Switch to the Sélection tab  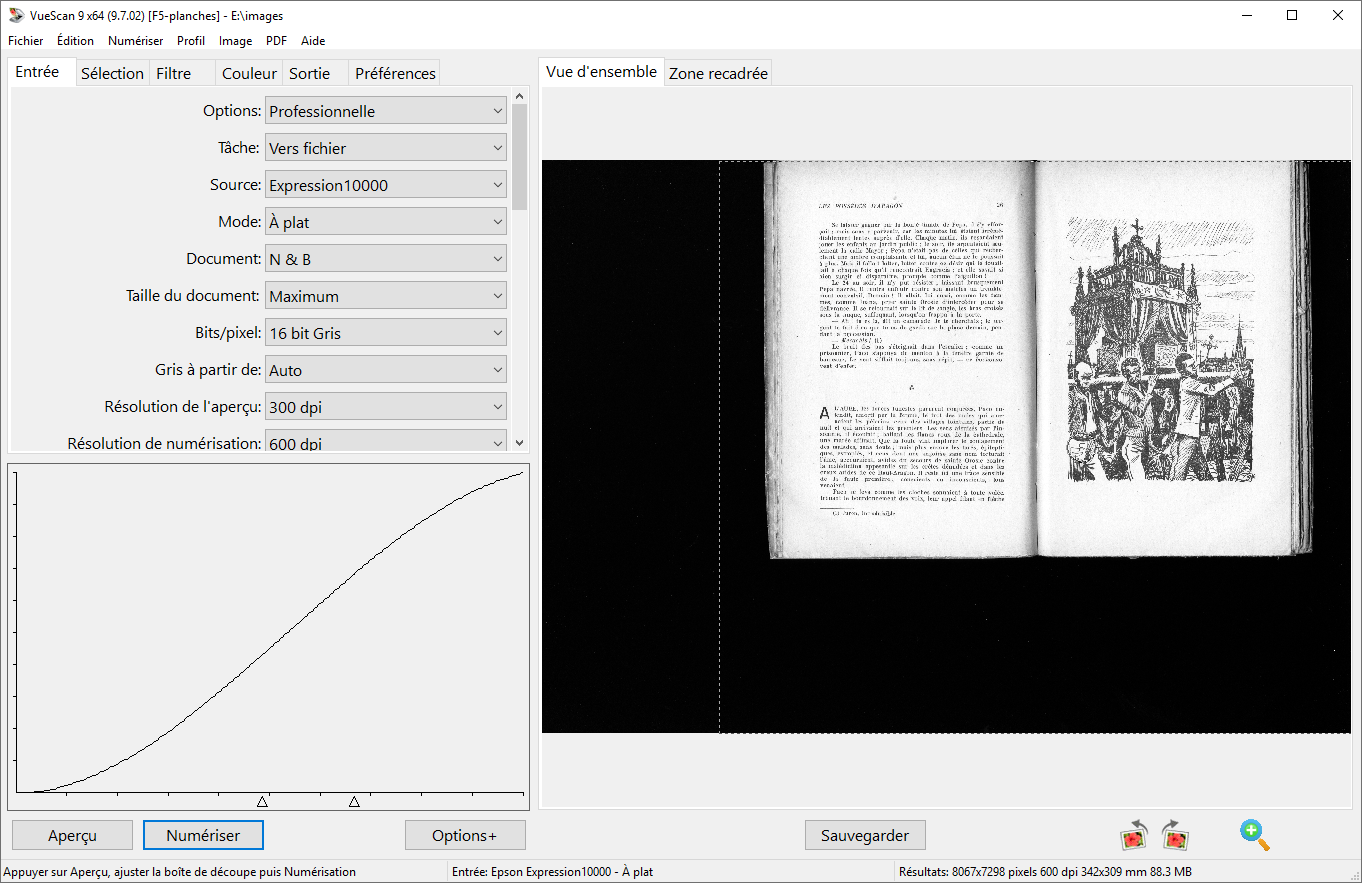[x=112, y=73]
